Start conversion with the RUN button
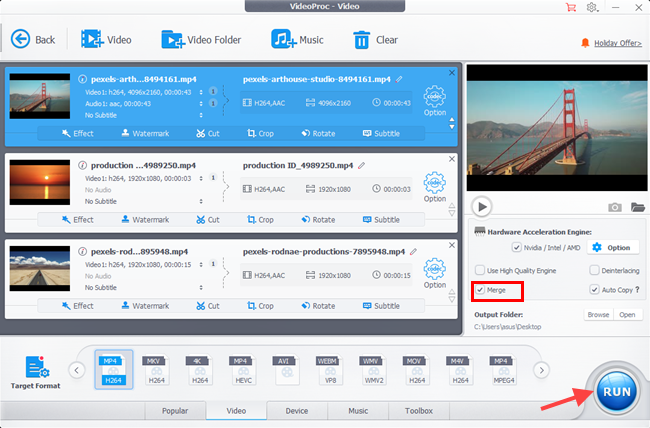Screen dimensions: 650x428 (617, 392)
